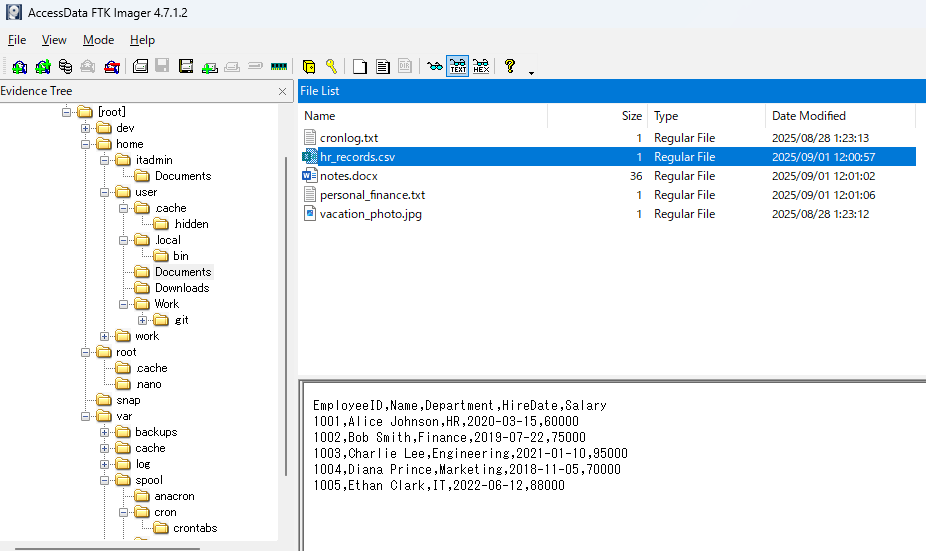Click Add All Attached Devices icon
The height and width of the screenshot is (551, 926).
[43, 67]
